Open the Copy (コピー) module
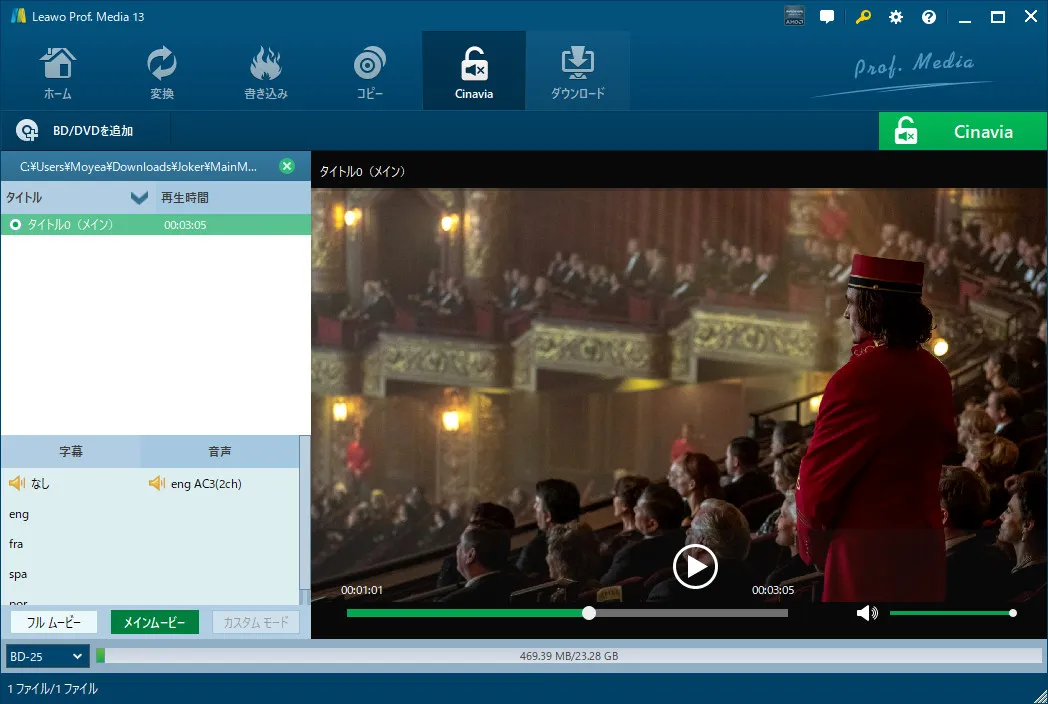Screen dimensions: 1048x704 [x=370, y=72]
